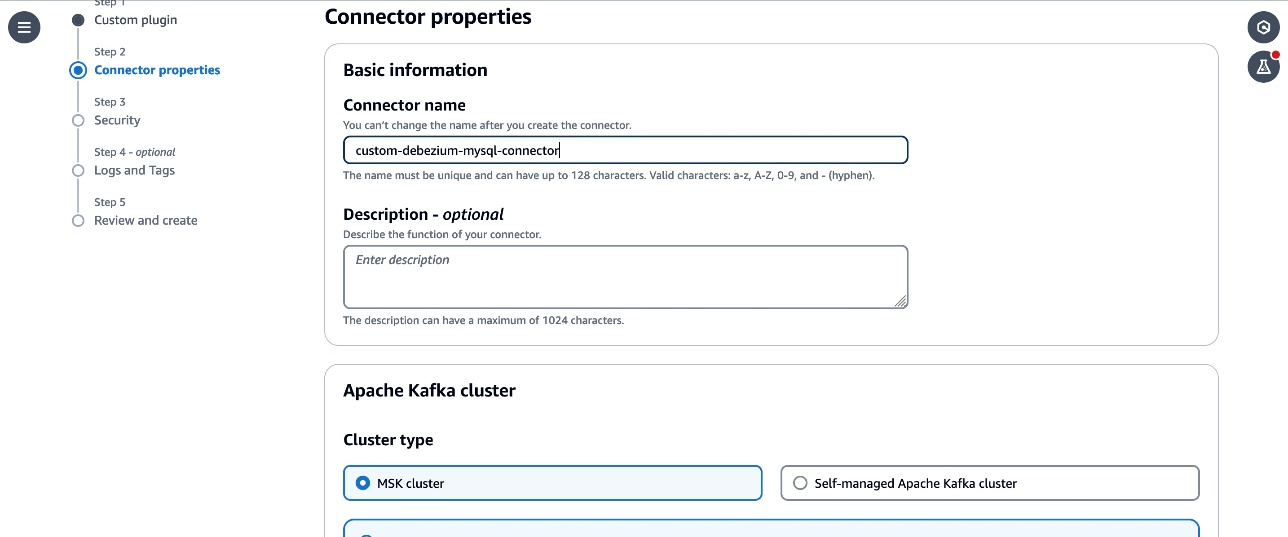Click the Apache Kafka cluster section heading
1288x537 pixels.
[x=429, y=390]
